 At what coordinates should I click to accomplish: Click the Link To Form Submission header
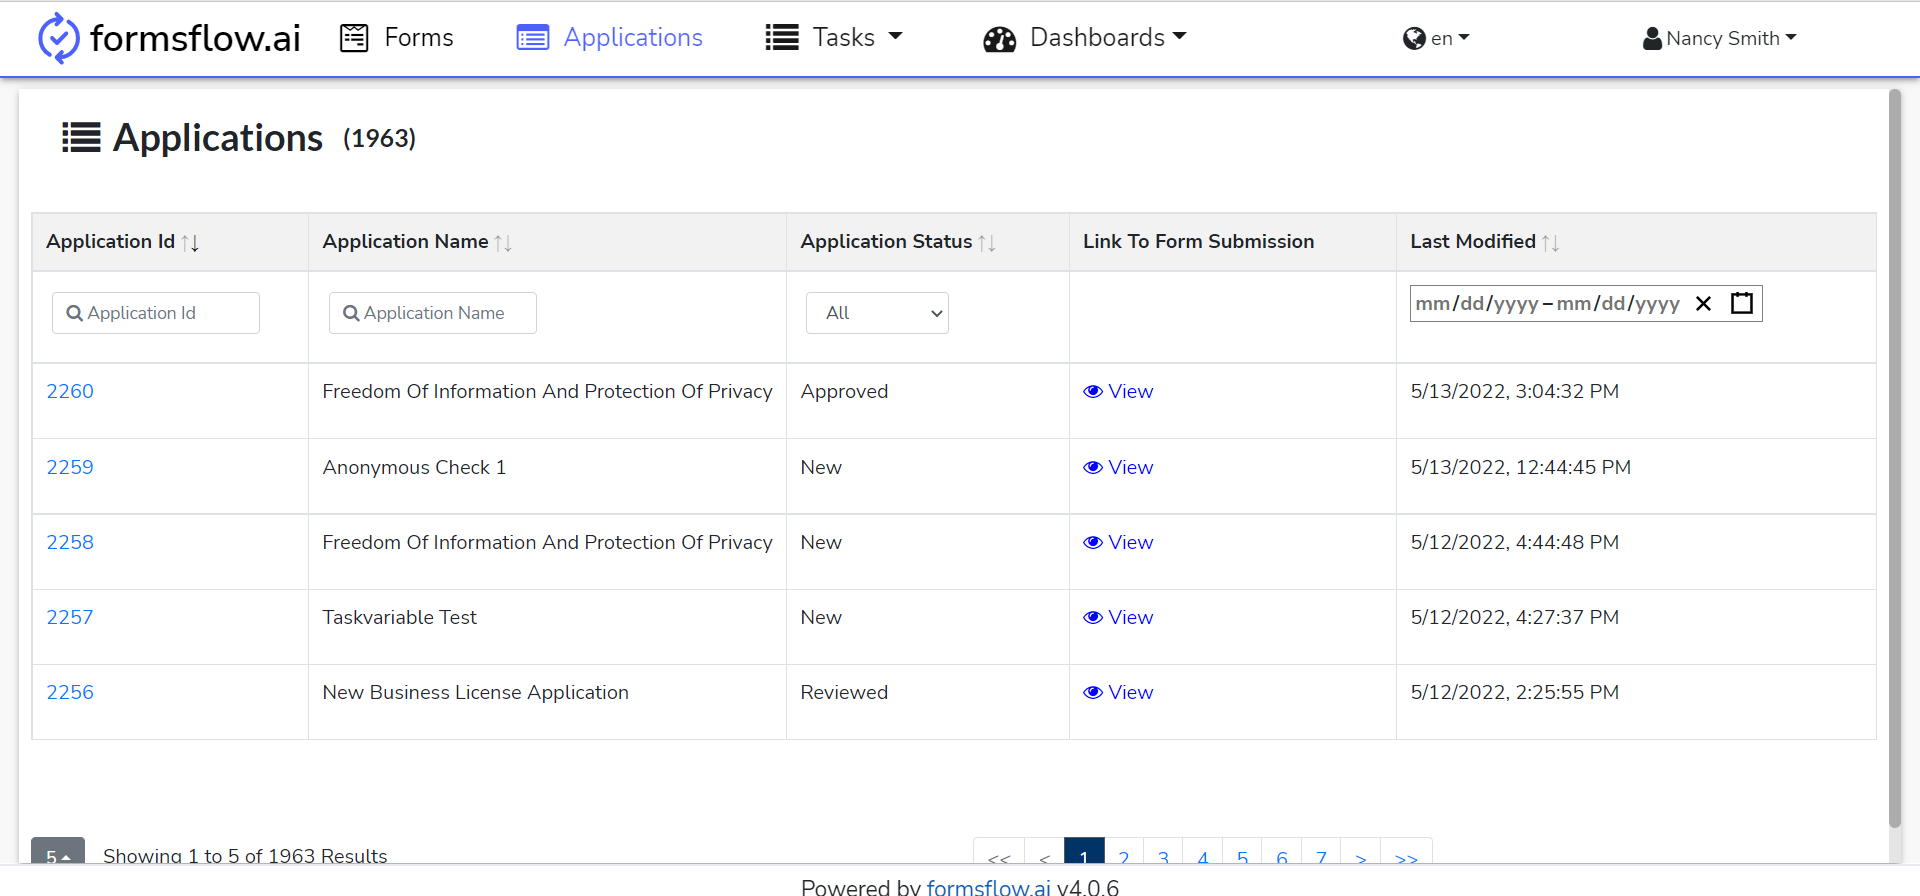[x=1198, y=242]
